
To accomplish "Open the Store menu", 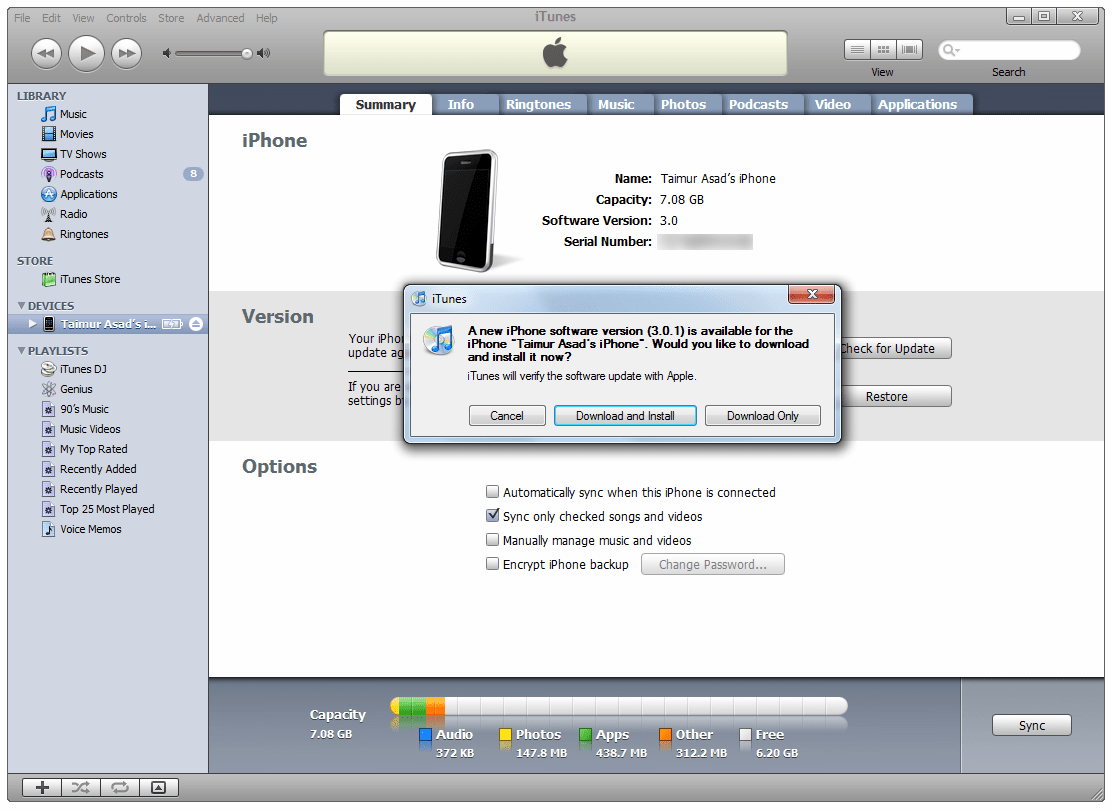I will 170,17.
